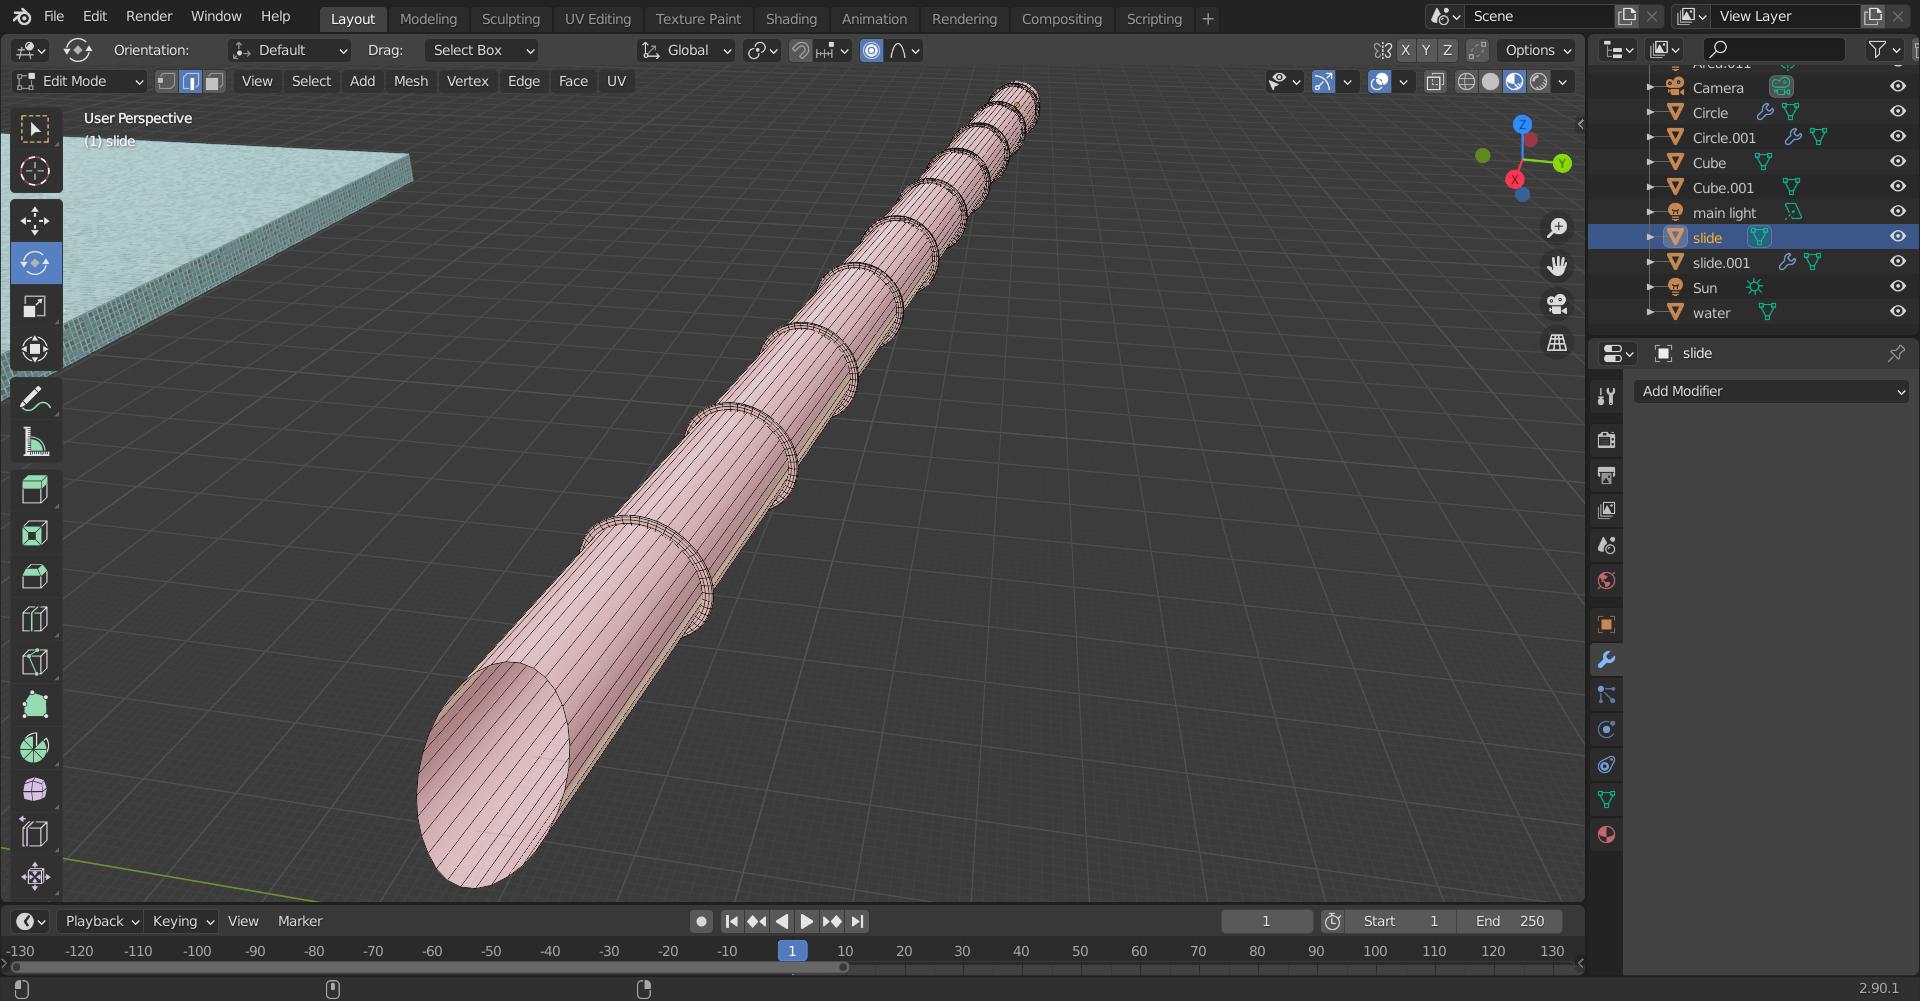
Task: Open the Add Modifier dropdown
Action: [x=1771, y=391]
